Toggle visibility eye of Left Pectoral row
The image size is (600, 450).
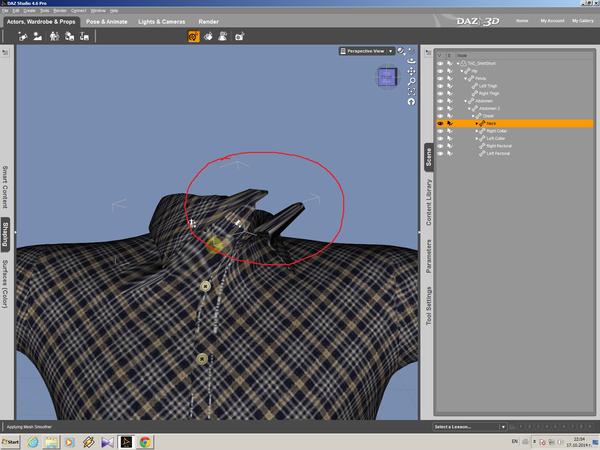440,153
